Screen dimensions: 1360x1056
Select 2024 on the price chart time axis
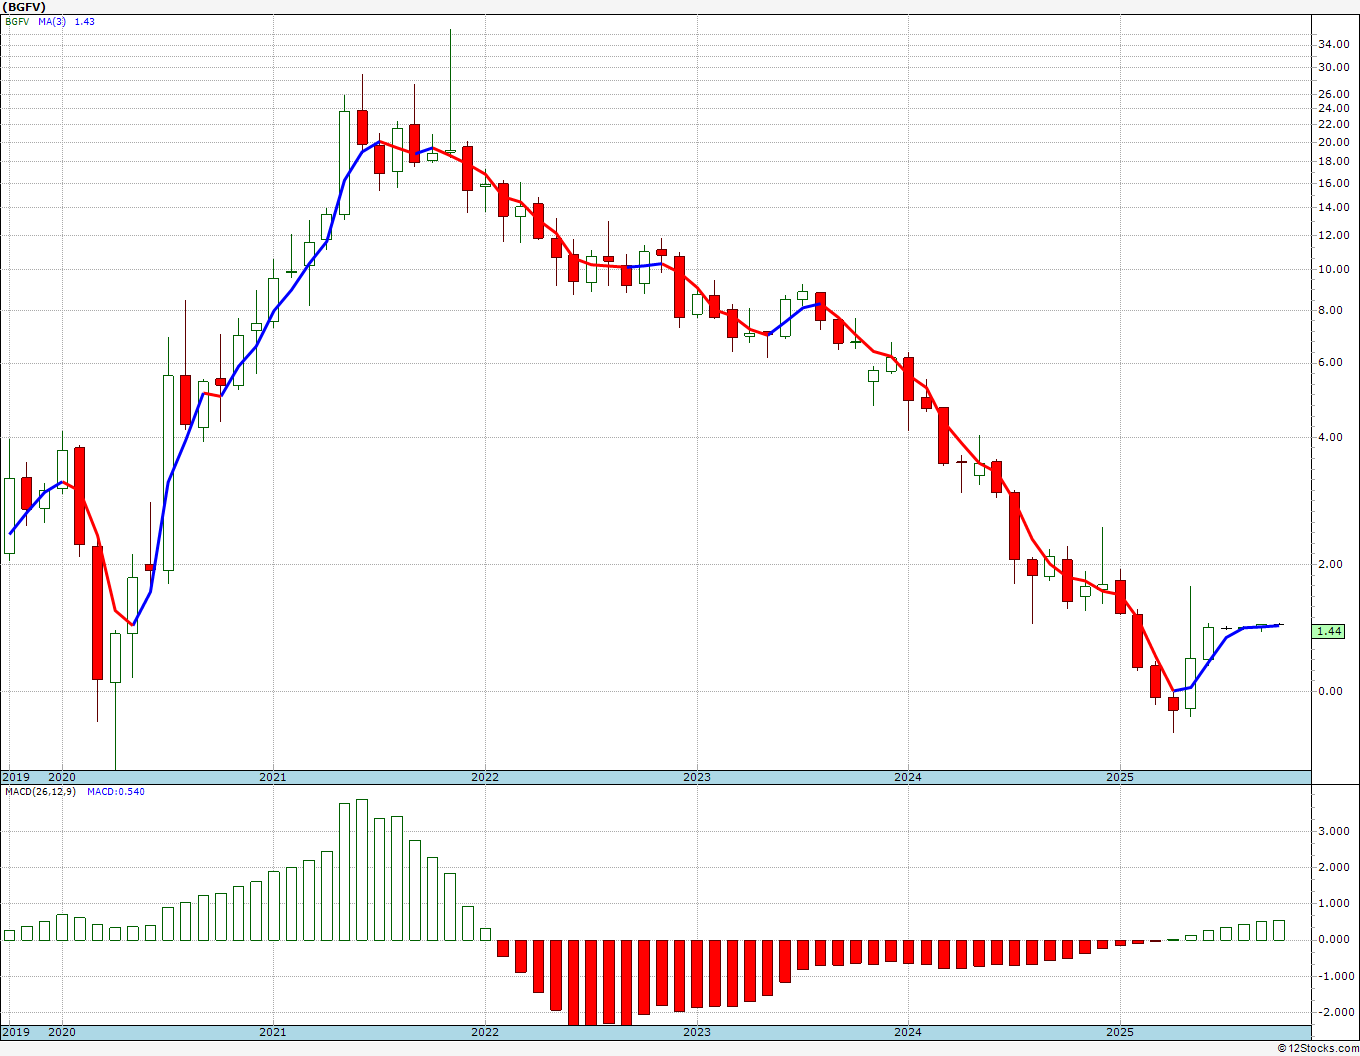[908, 777]
